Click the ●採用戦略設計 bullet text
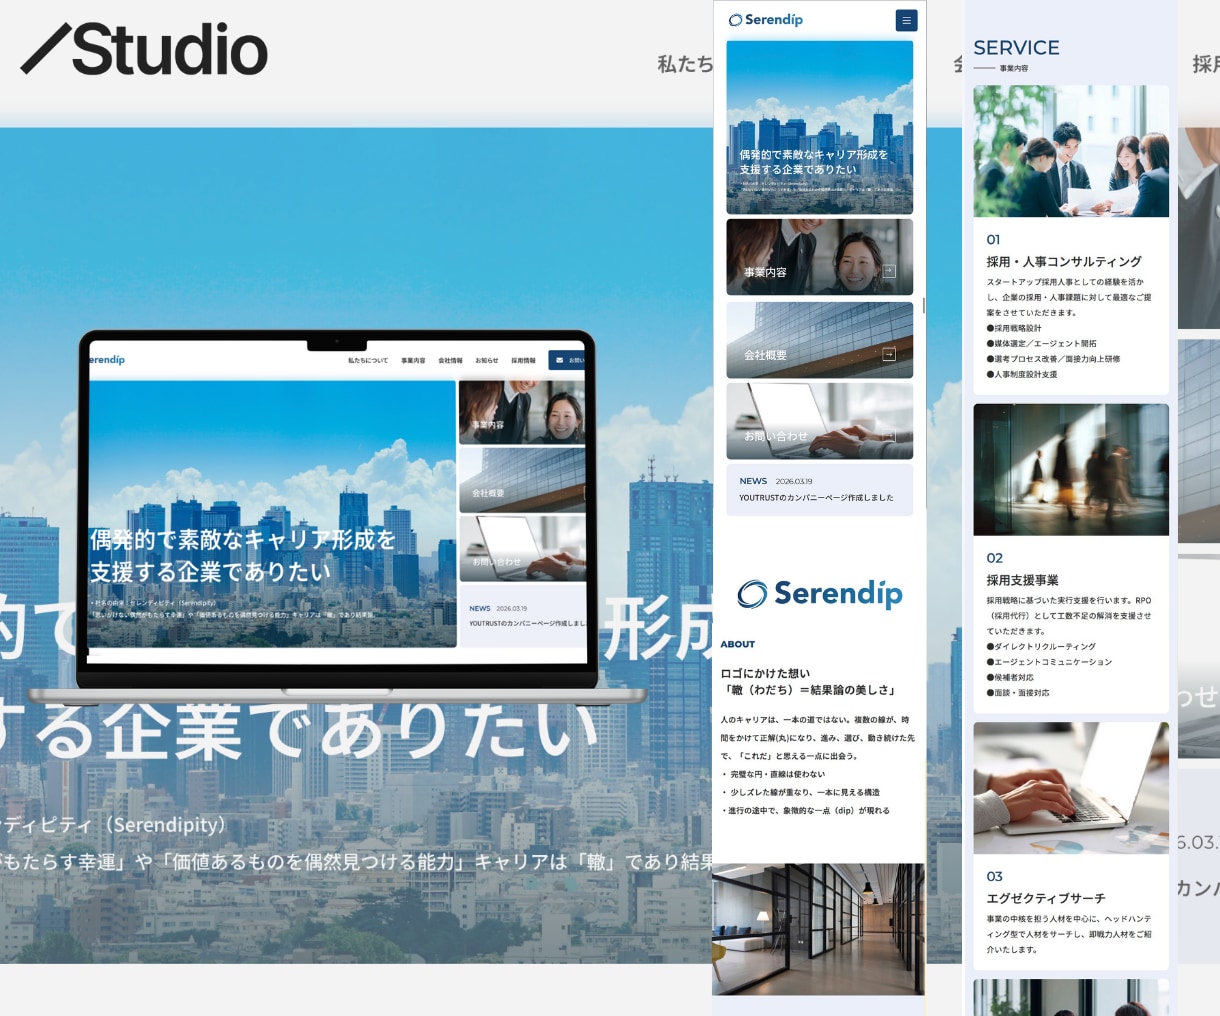Viewport: 1220px width, 1016px height. tap(1014, 328)
